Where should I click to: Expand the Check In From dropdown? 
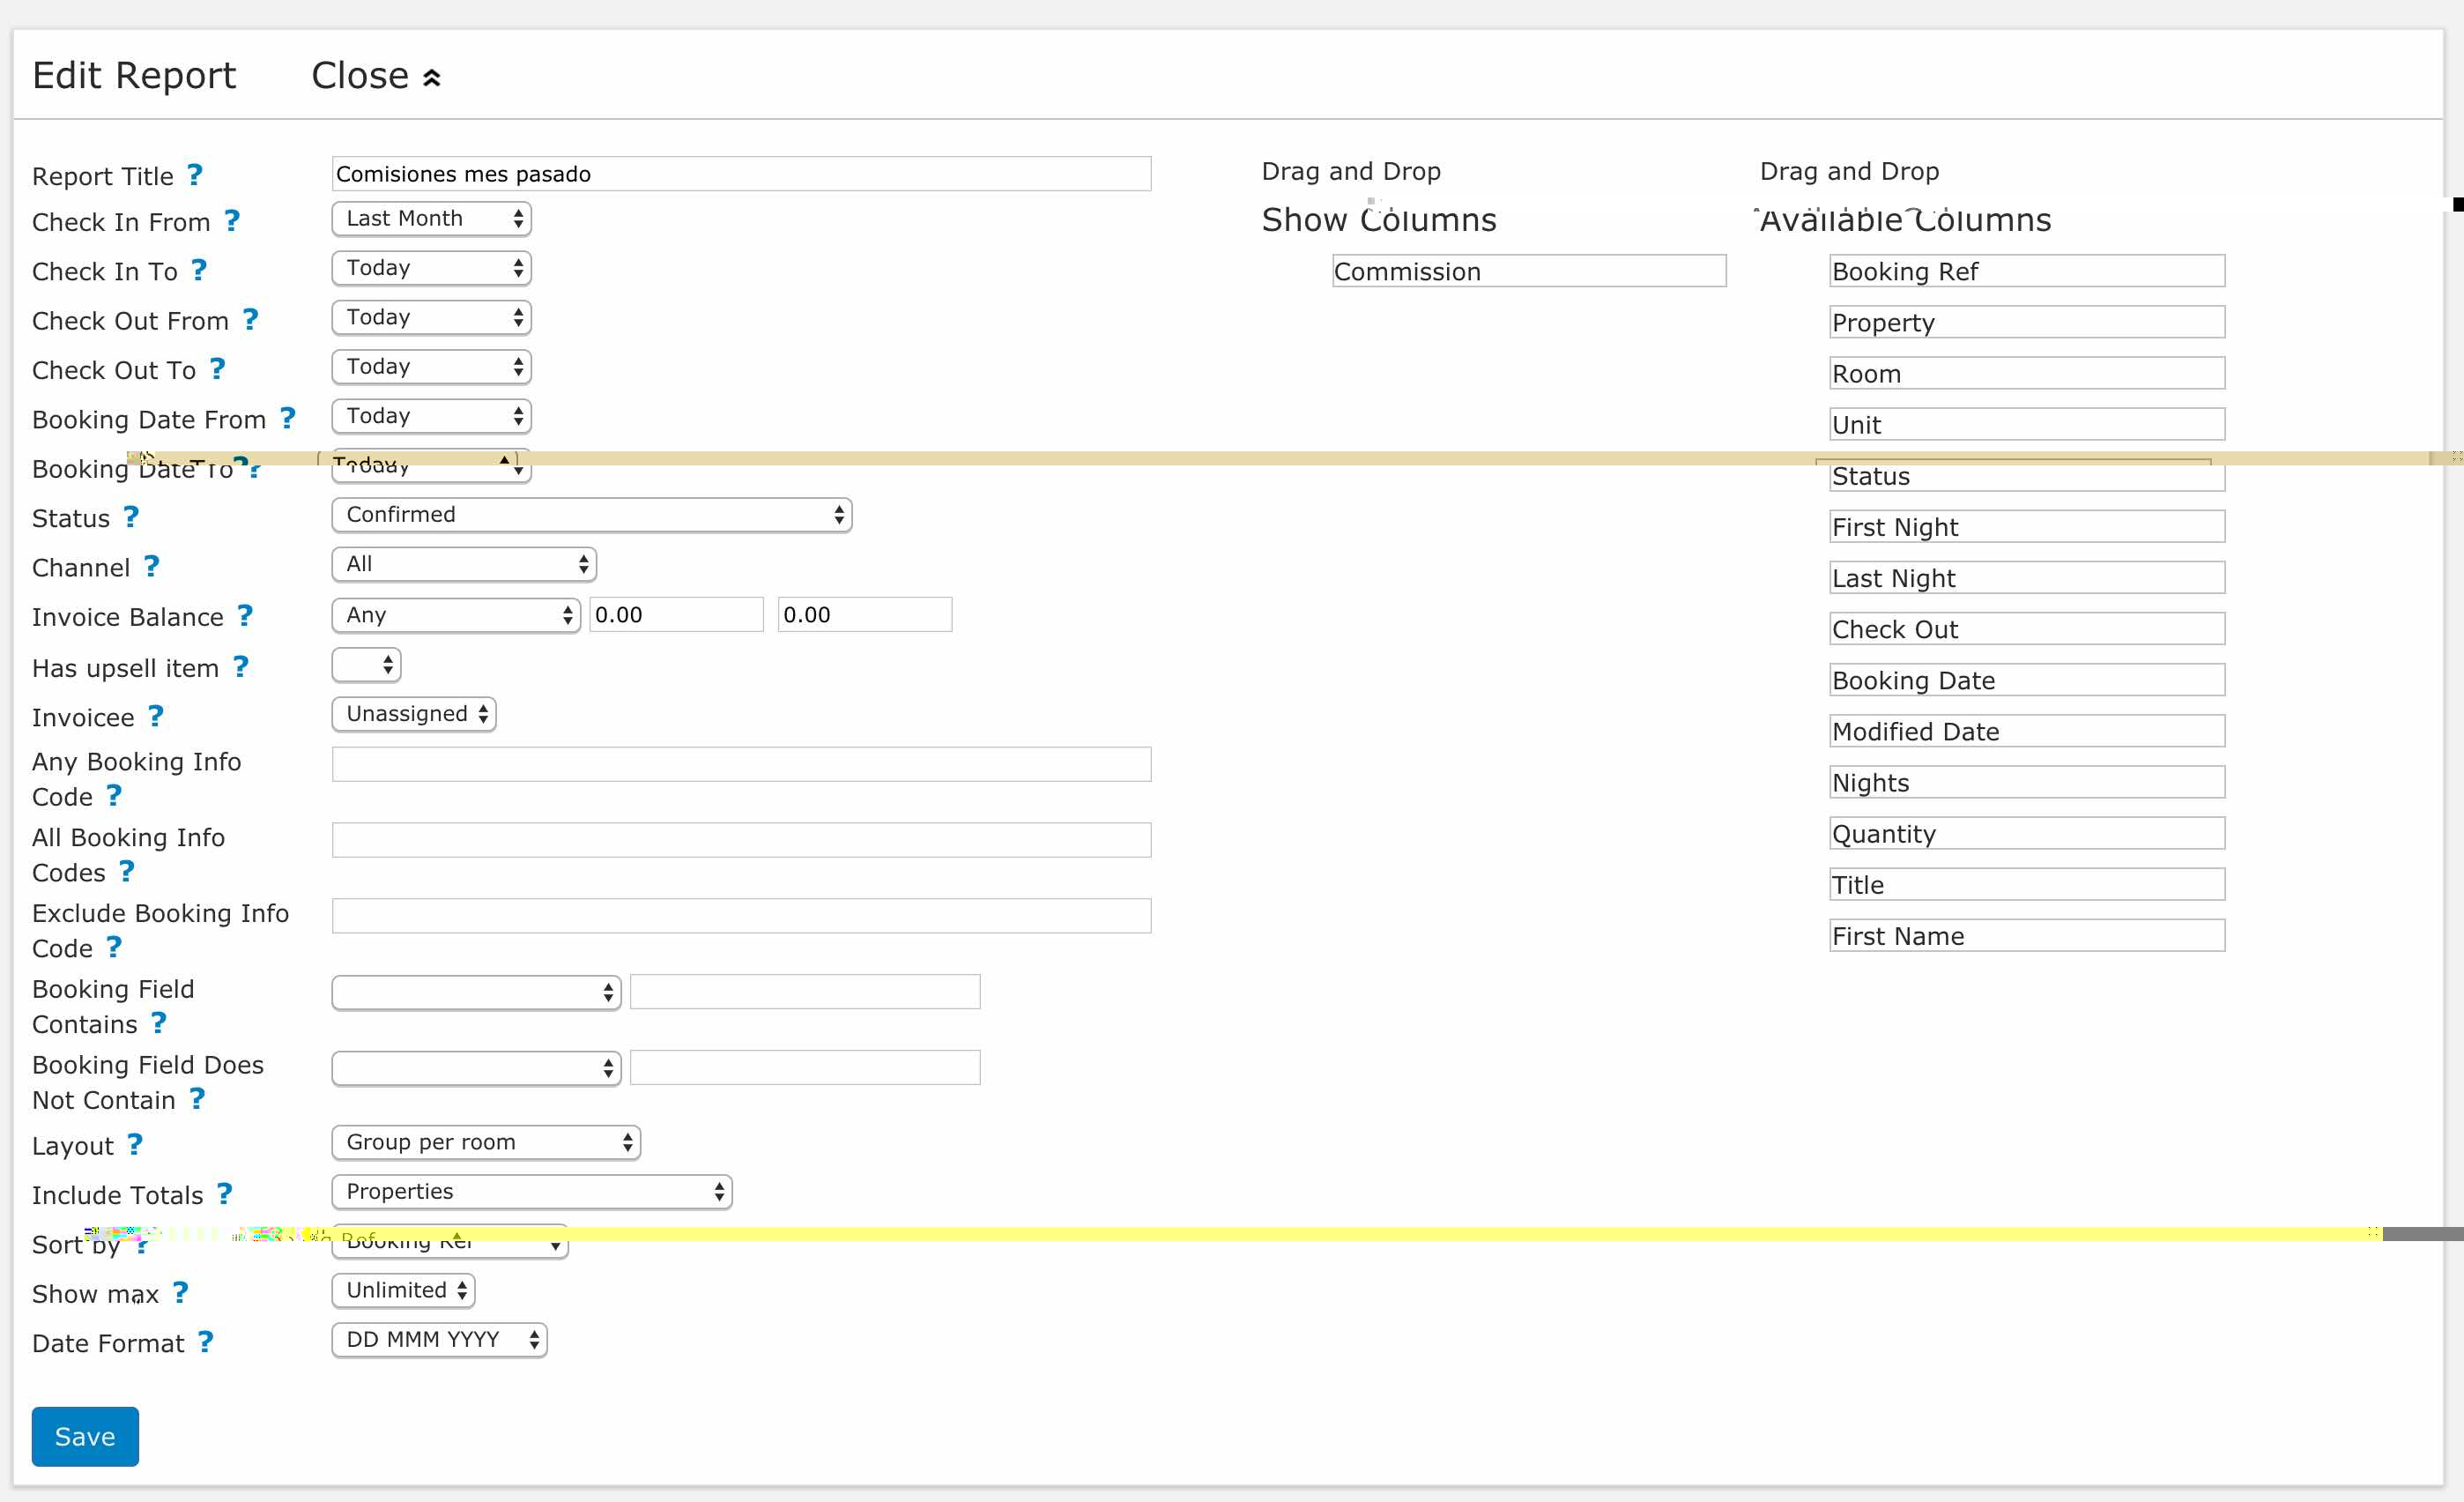427,219
